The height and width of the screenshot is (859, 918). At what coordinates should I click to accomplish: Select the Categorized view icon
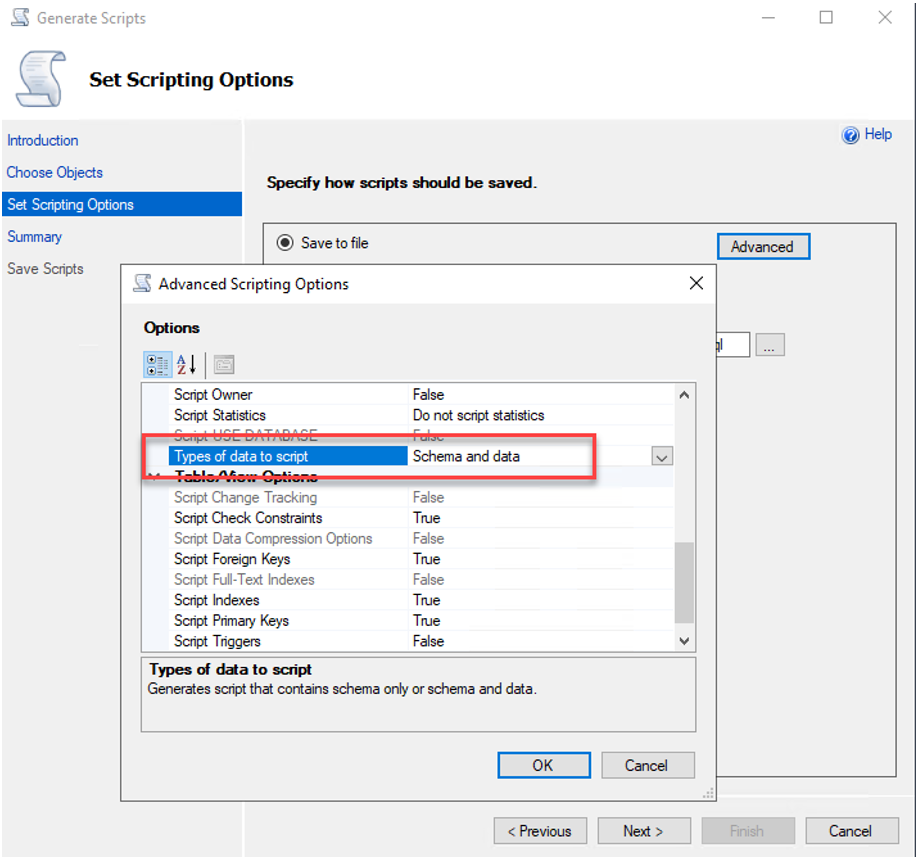[157, 364]
